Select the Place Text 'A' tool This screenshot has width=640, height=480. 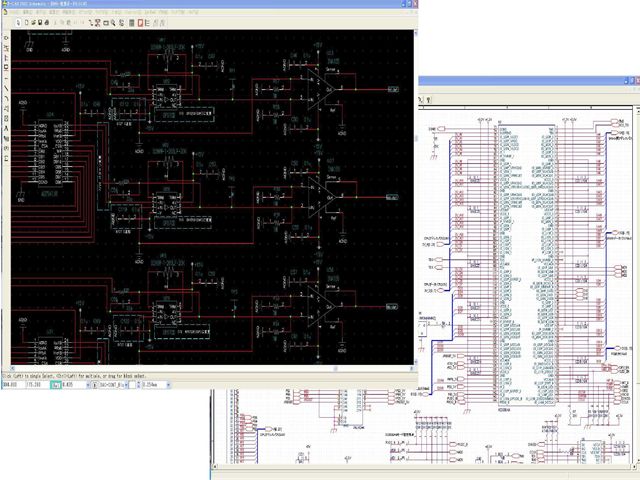point(6,128)
